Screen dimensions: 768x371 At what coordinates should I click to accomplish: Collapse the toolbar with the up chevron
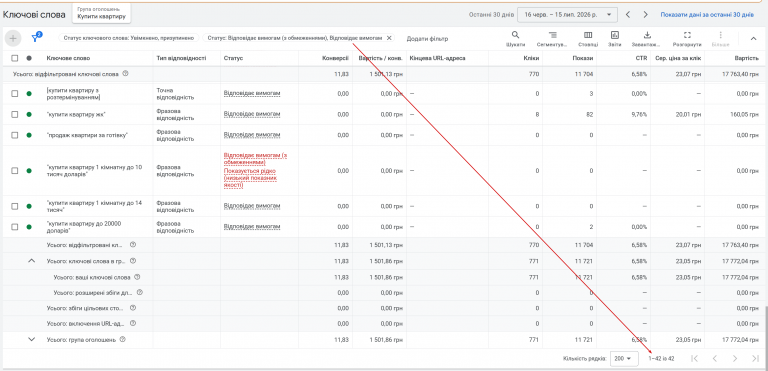753,39
